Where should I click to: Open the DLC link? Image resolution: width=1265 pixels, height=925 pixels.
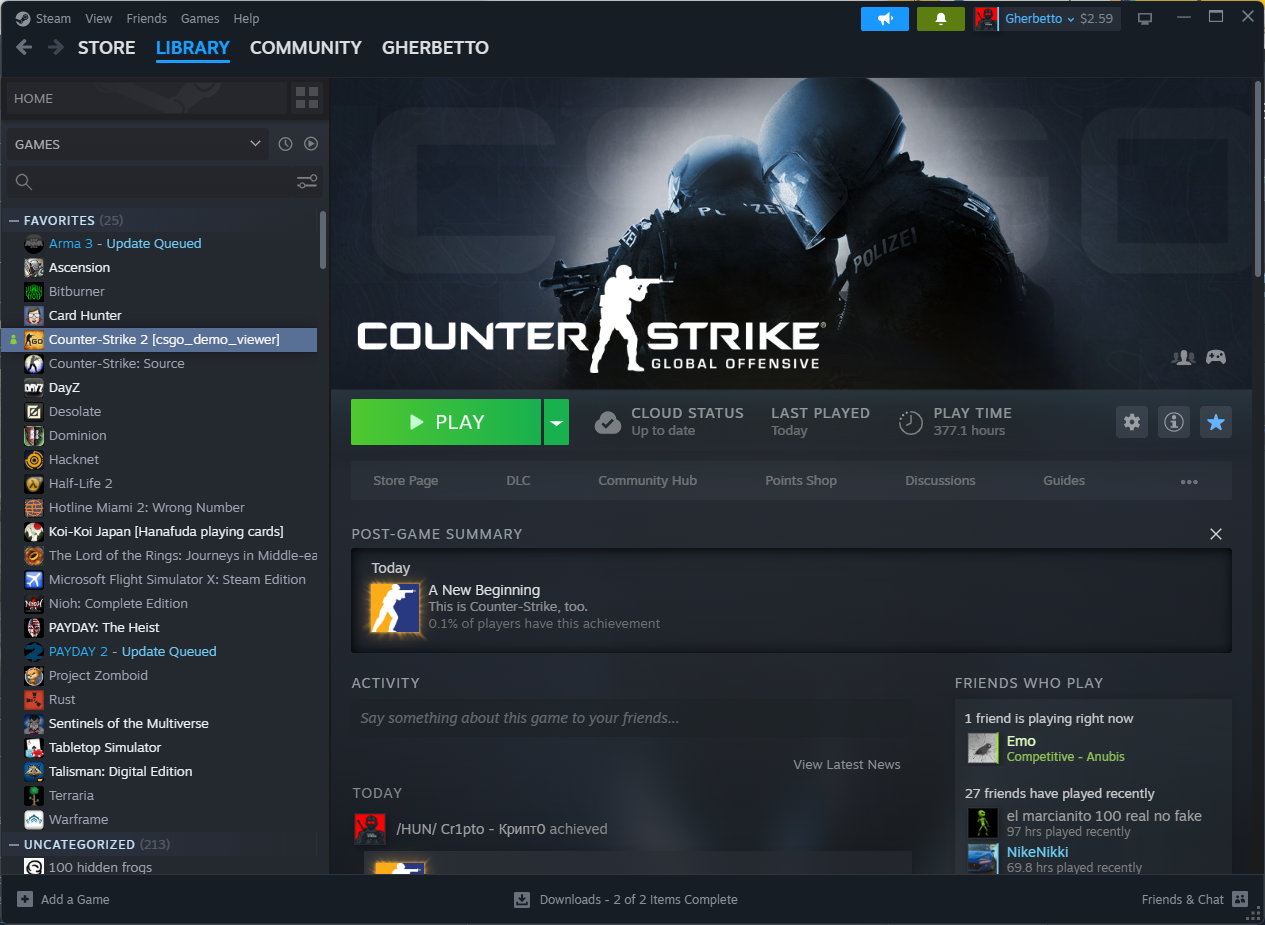(x=518, y=481)
